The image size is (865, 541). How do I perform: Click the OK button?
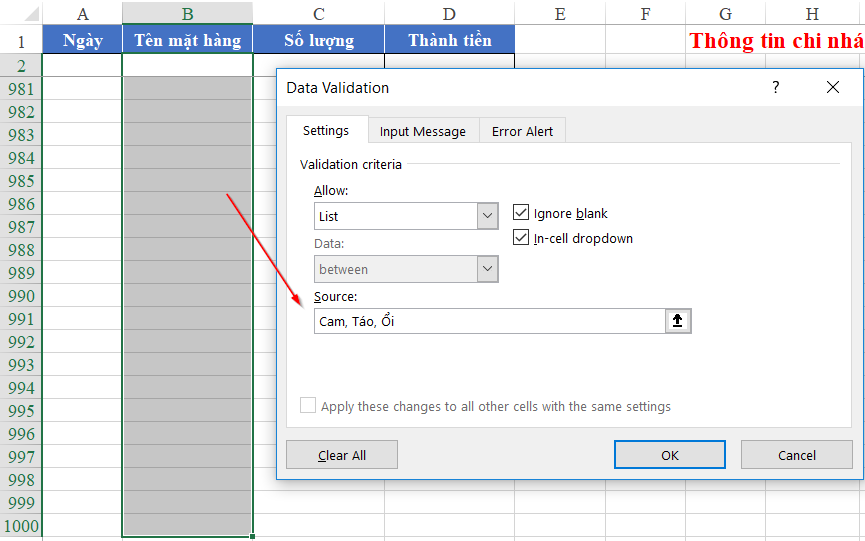click(x=670, y=455)
